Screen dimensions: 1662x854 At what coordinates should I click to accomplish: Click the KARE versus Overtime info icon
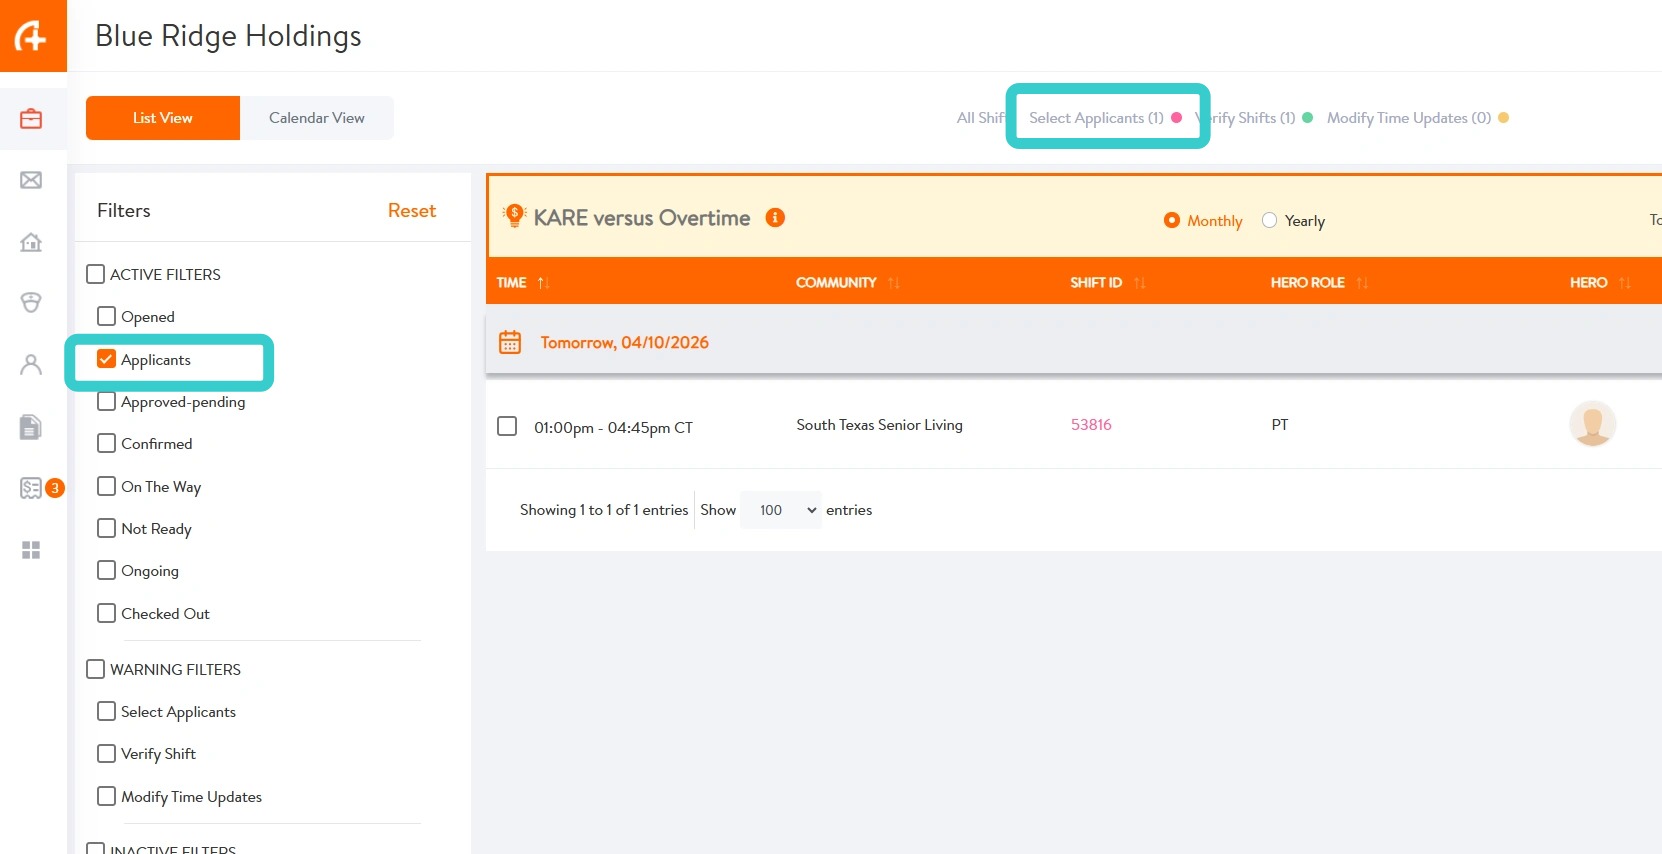(775, 218)
